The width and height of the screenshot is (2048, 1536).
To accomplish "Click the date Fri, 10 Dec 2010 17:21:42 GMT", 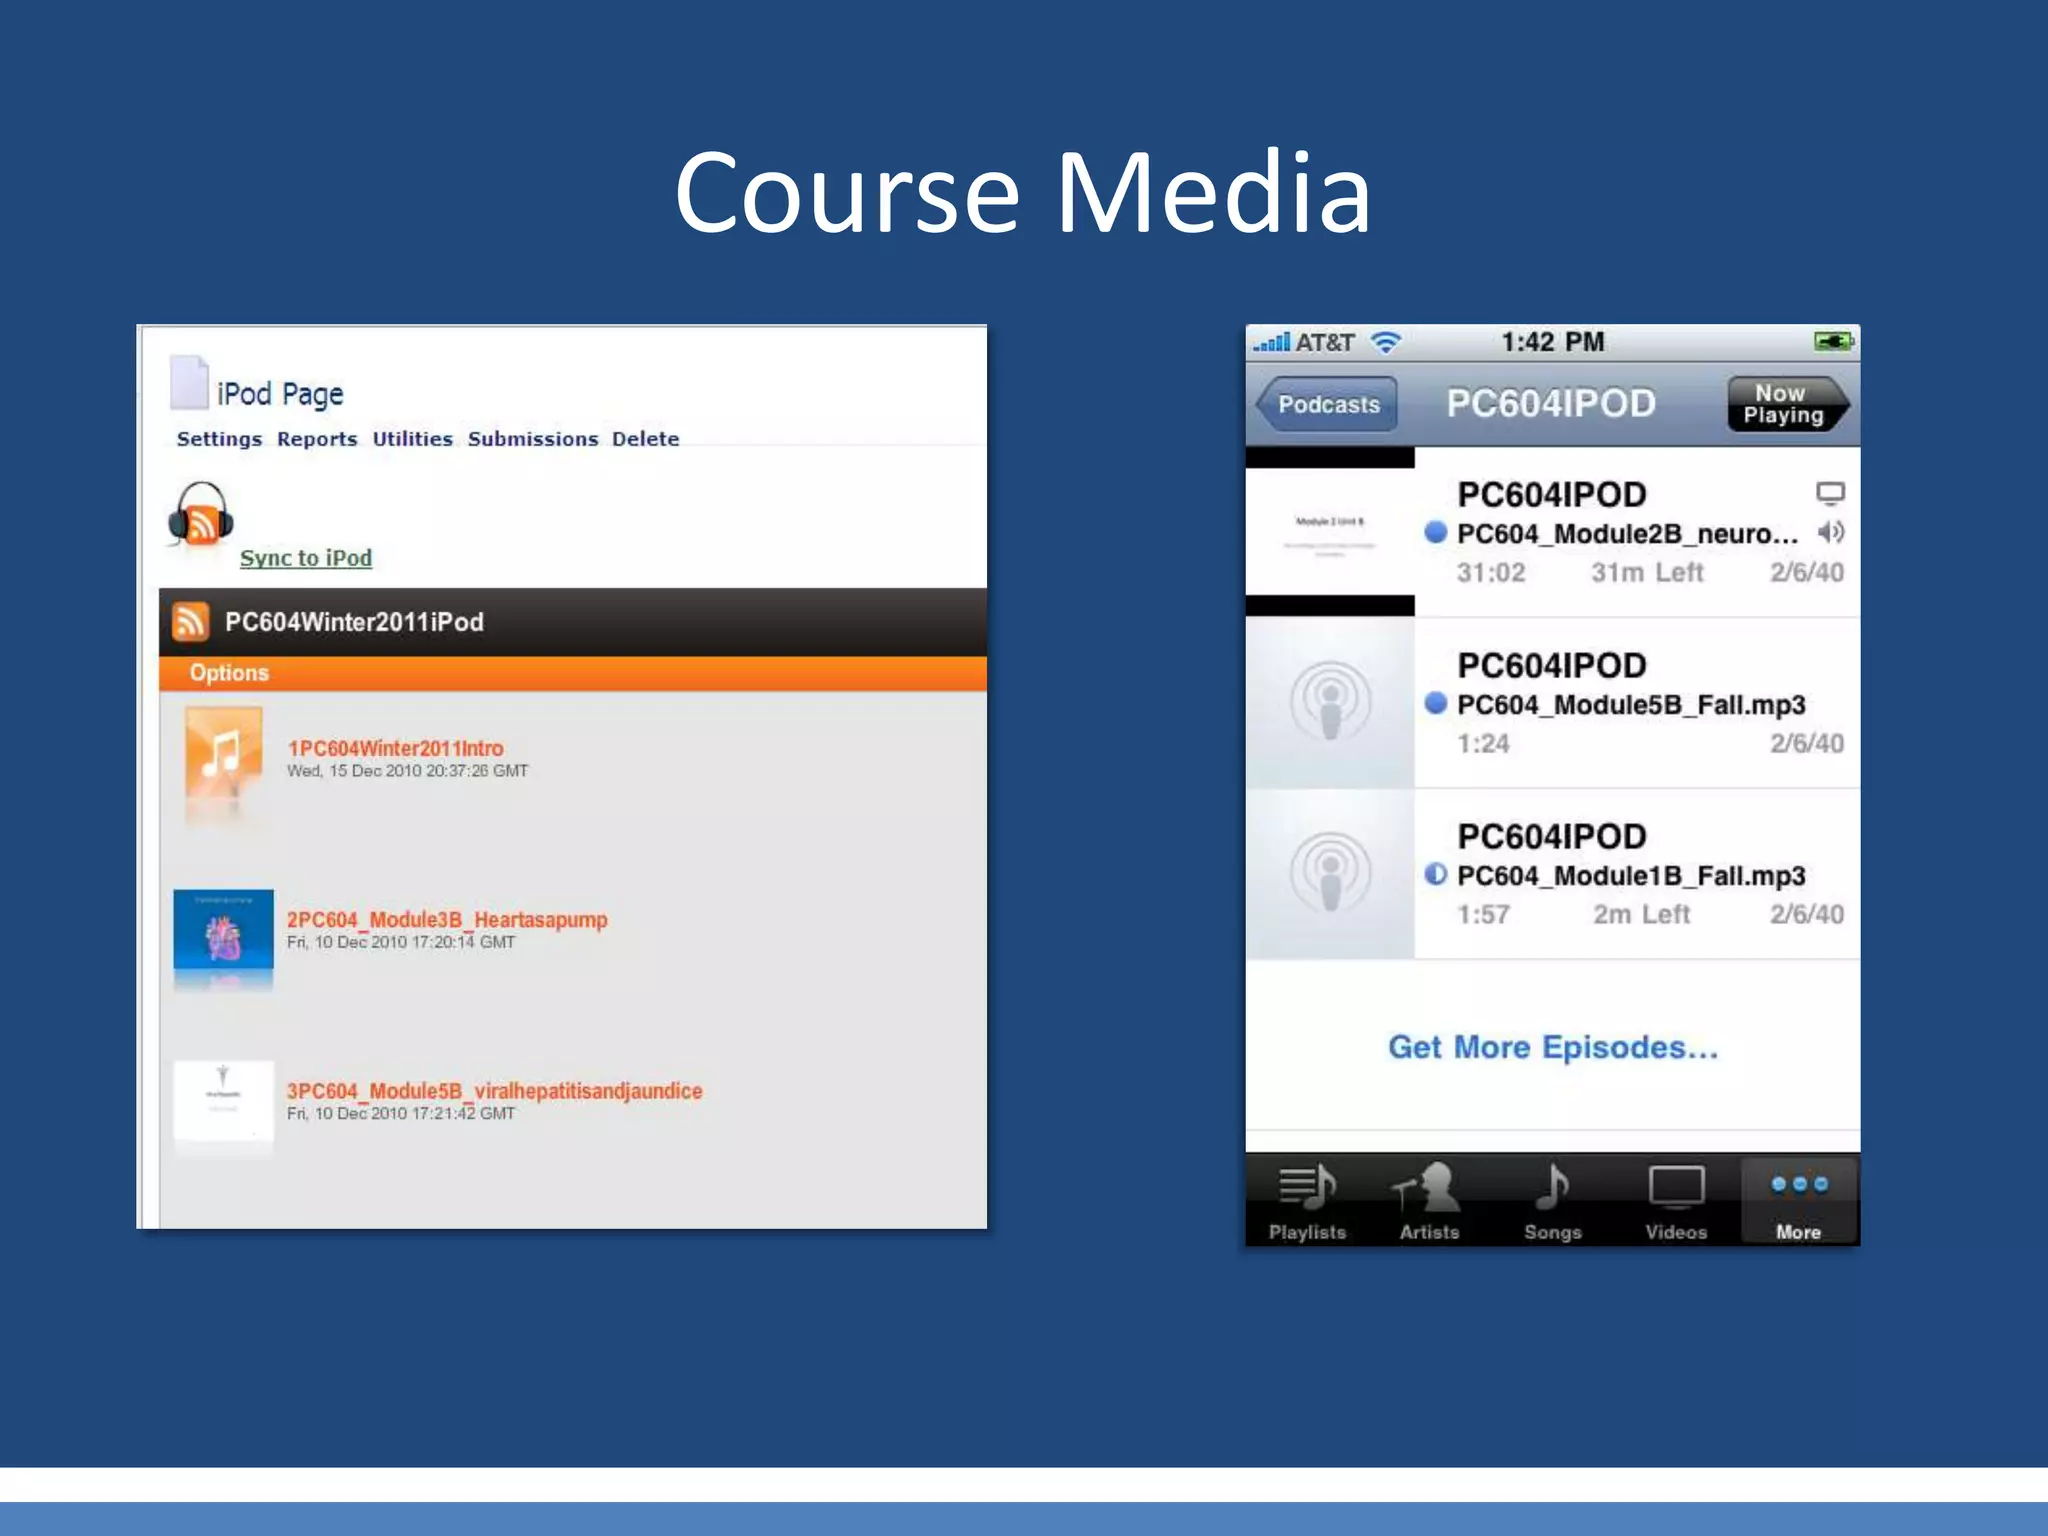I will pos(401,1113).
